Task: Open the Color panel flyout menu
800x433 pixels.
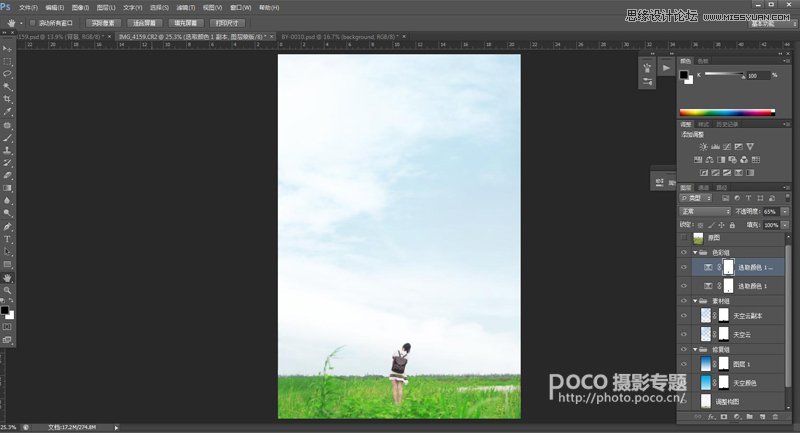Action: tap(786, 61)
